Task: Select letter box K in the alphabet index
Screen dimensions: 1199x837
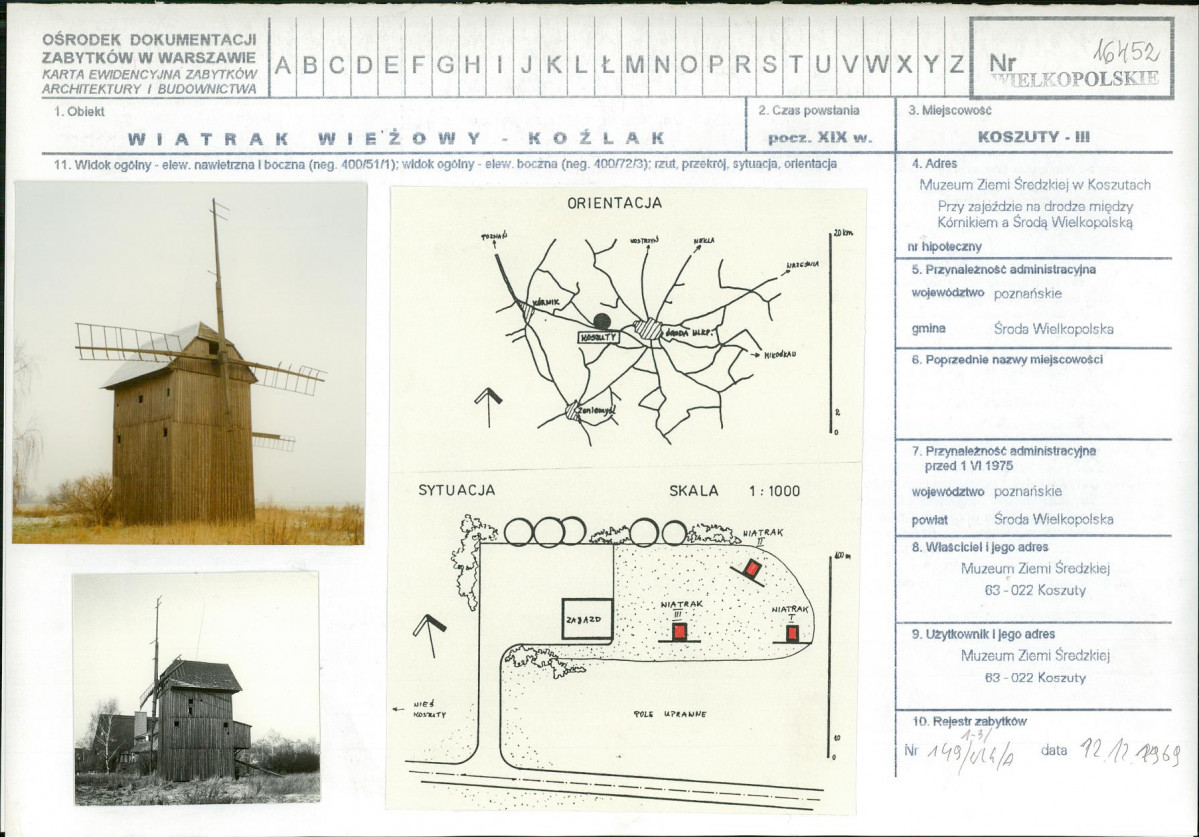Action: click(x=554, y=64)
